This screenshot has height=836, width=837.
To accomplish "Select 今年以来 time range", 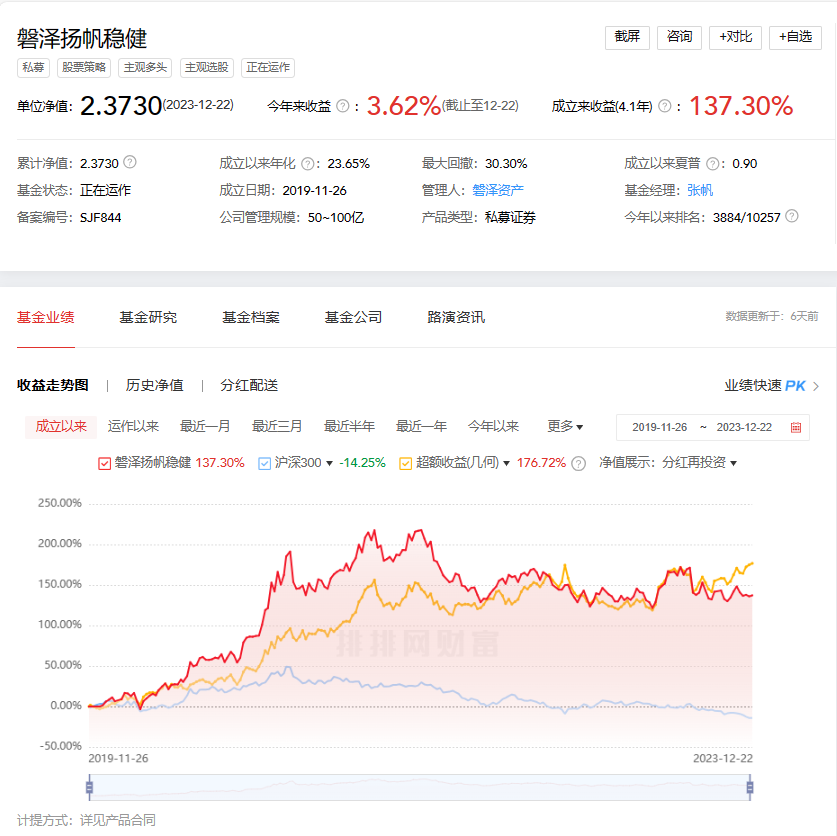I will [493, 427].
